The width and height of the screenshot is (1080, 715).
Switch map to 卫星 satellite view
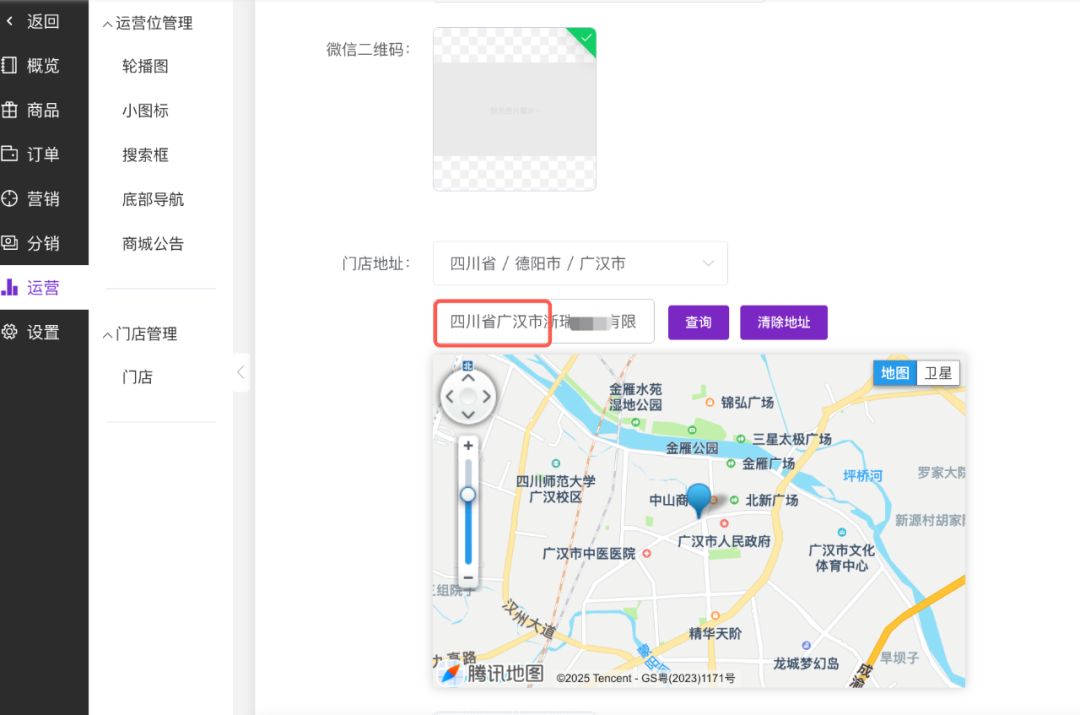tap(938, 373)
